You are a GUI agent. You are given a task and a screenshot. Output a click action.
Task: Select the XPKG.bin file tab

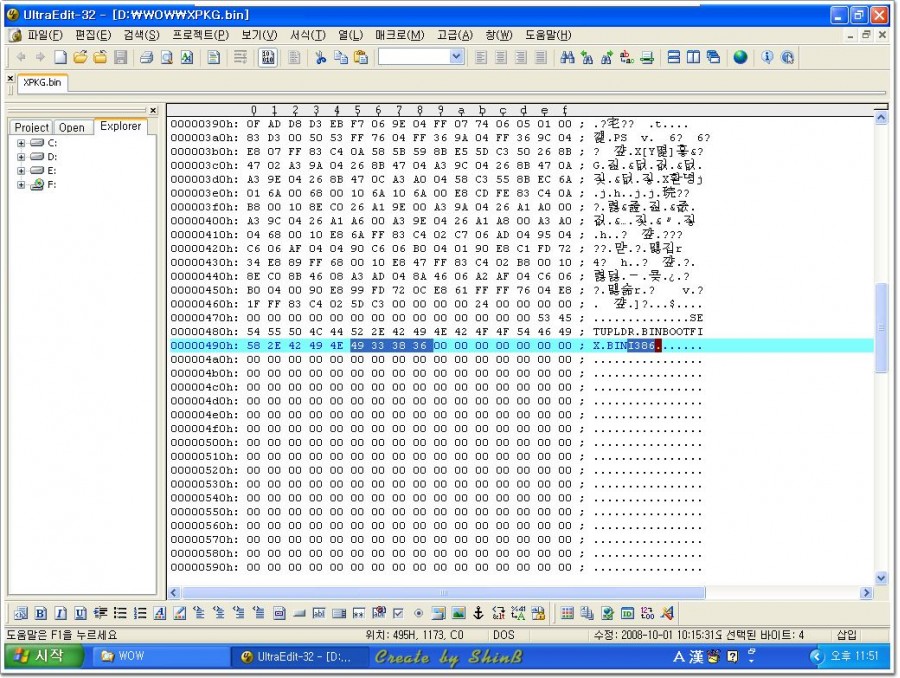click(42, 83)
